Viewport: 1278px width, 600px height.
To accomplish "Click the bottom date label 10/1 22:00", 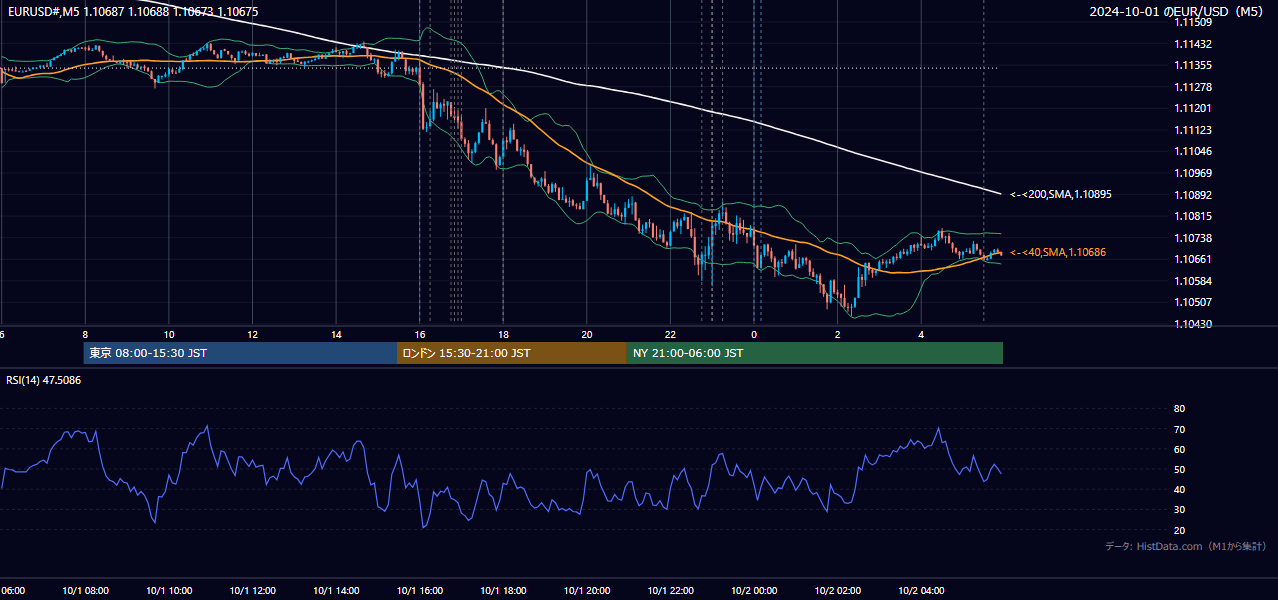I will tap(671, 591).
